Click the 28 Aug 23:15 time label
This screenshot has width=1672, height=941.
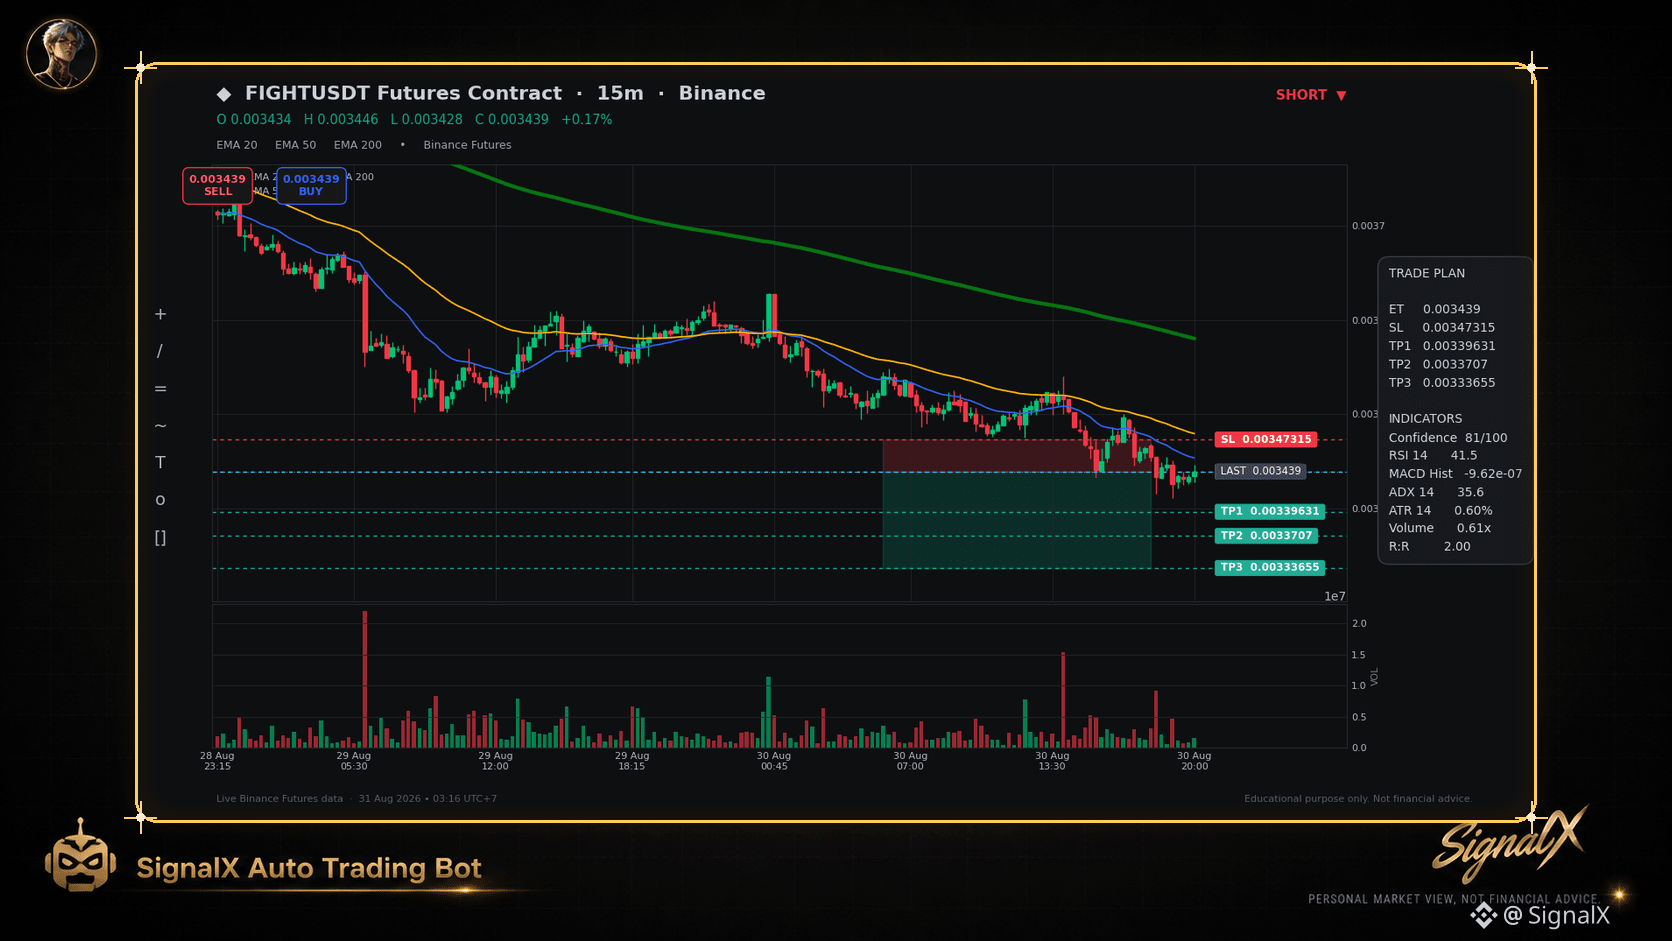tap(217, 761)
